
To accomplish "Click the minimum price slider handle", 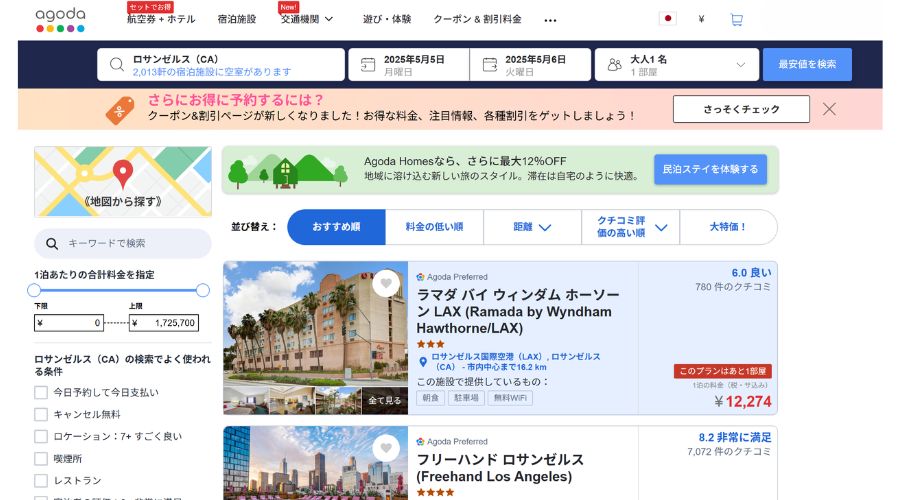I will (x=34, y=290).
